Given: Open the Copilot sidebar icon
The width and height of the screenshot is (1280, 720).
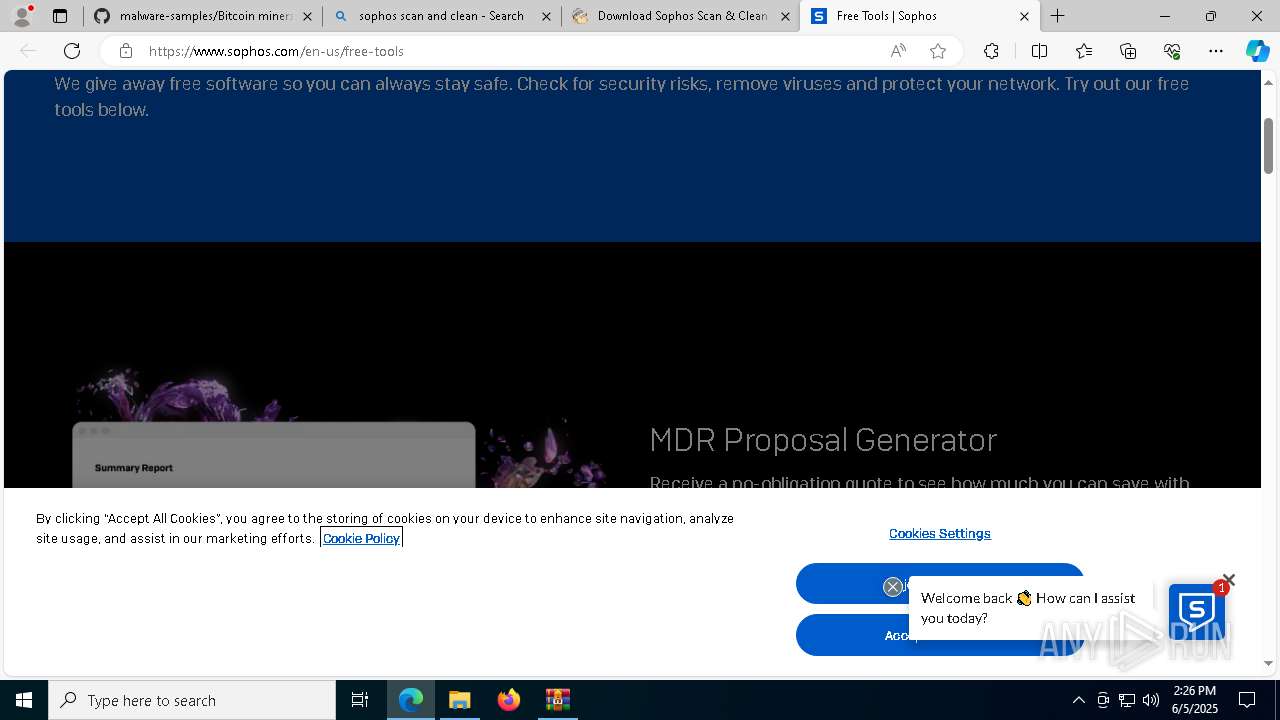Looking at the screenshot, I should (x=1257, y=51).
